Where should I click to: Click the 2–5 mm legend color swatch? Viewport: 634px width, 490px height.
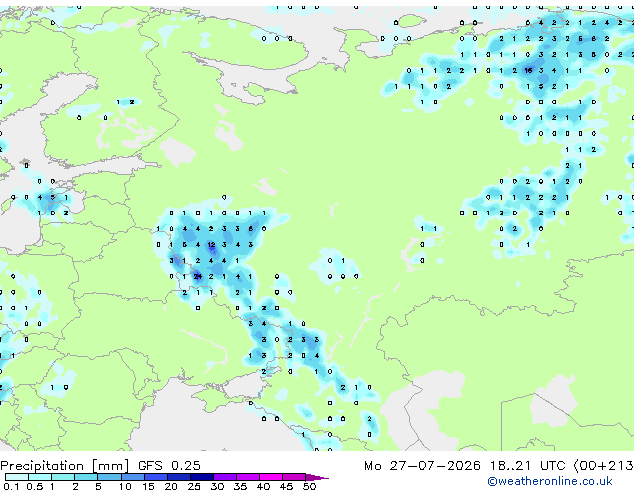pyautogui.click(x=86, y=477)
